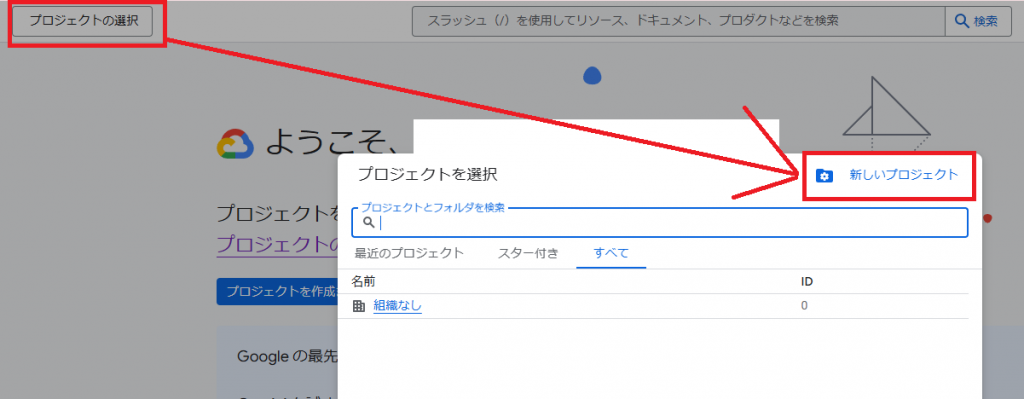This screenshot has width=1024, height=399.
Task: Click the building icon beside 組織なし
Action: click(x=359, y=306)
